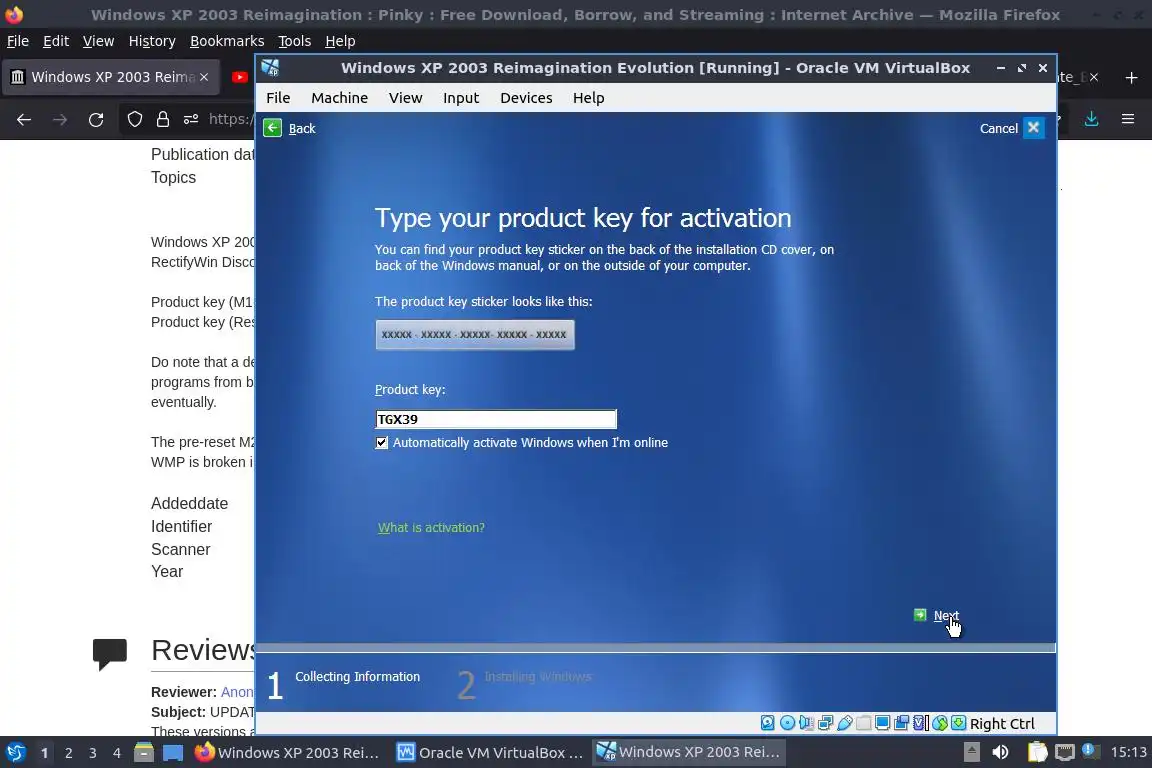Click the network adapter status icon
This screenshot has height=768, width=1152.
(x=825, y=723)
